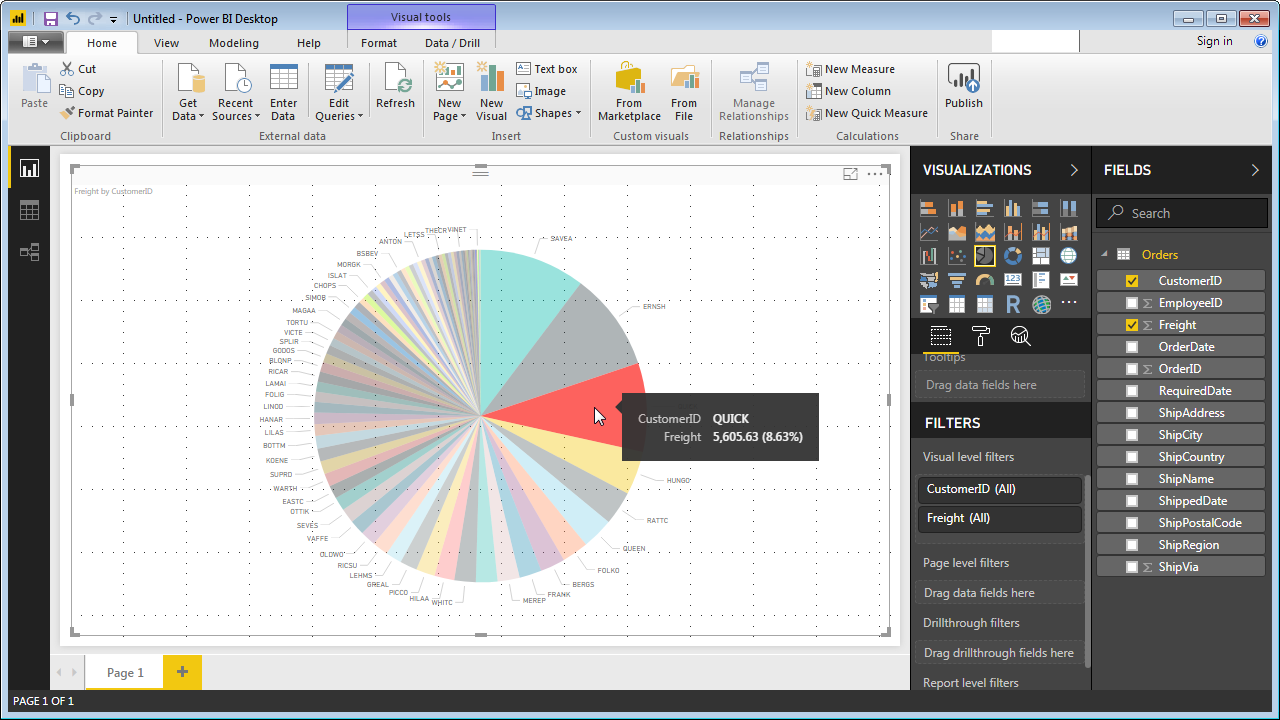The height and width of the screenshot is (720, 1280).
Task: Collapse the Orders table in Fields pane
Action: (1106, 254)
